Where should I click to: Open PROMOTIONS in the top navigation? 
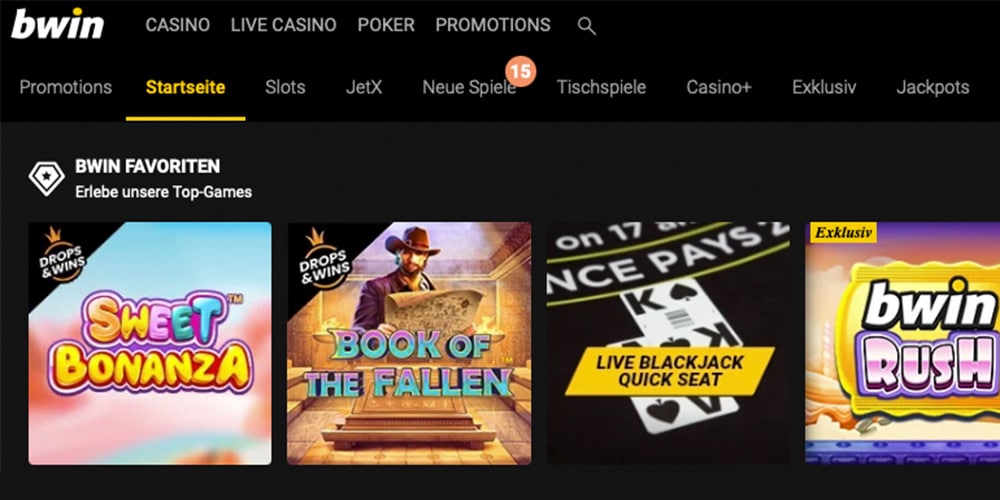point(493,25)
